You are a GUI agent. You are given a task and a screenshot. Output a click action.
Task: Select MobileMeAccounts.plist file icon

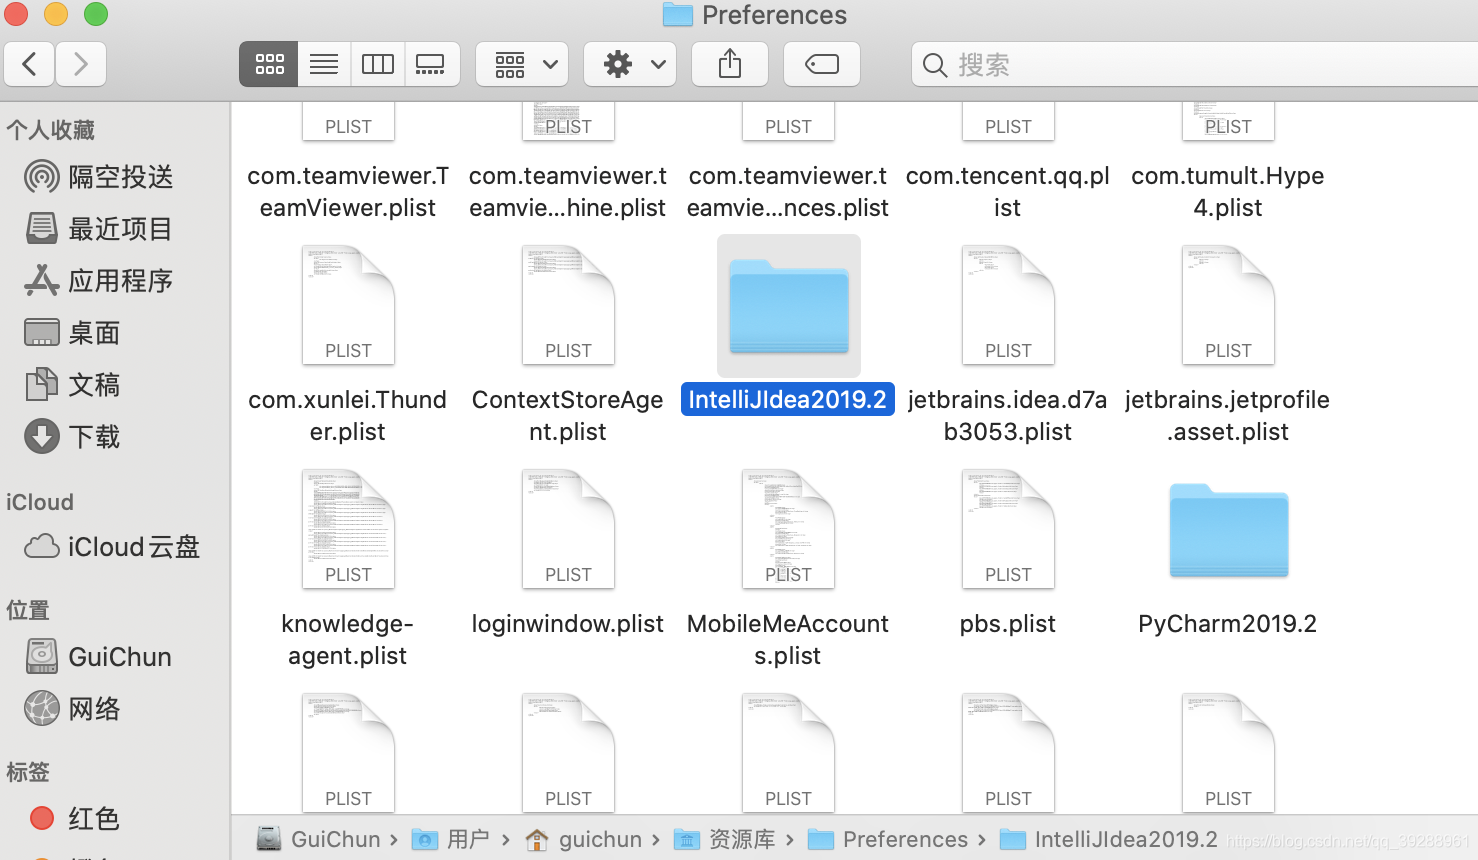788,529
